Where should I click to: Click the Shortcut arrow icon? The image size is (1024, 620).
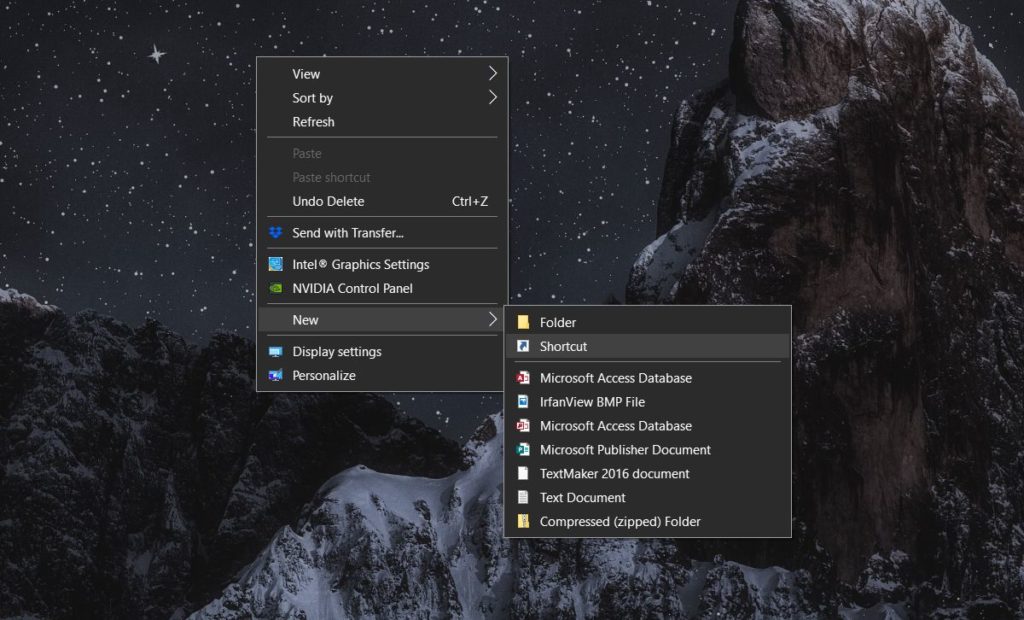click(x=522, y=346)
